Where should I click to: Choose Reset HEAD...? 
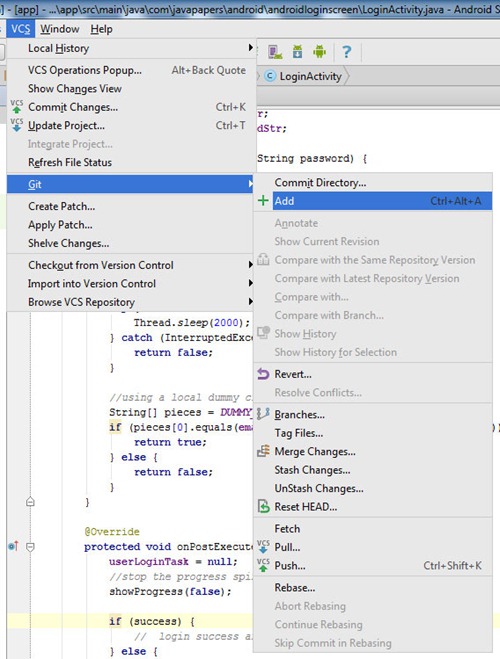[x=373, y=507]
